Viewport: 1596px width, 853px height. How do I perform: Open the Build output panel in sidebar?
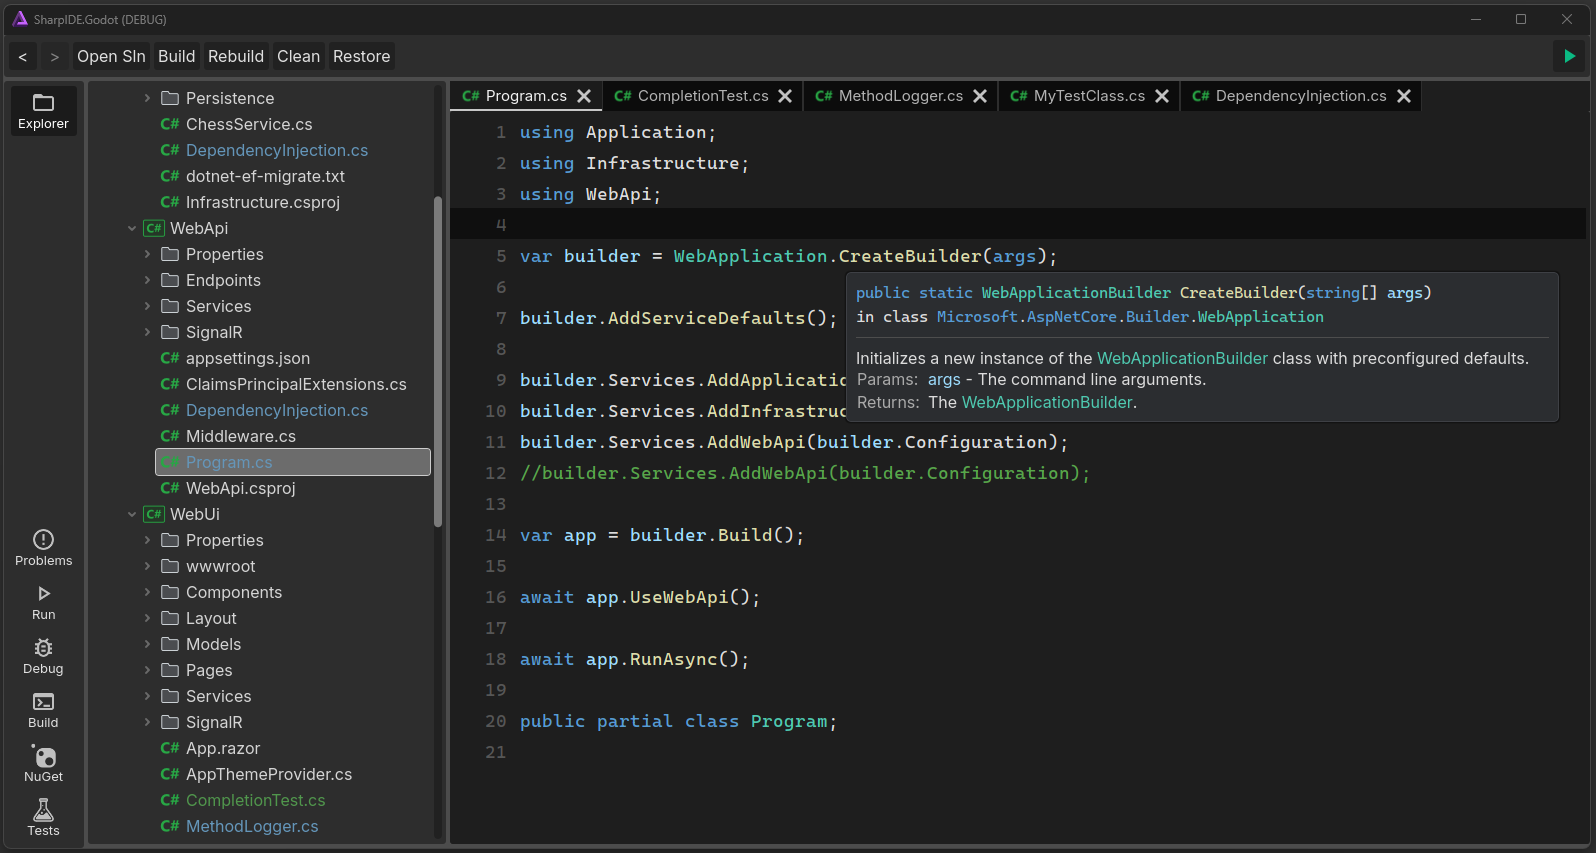tap(43, 711)
